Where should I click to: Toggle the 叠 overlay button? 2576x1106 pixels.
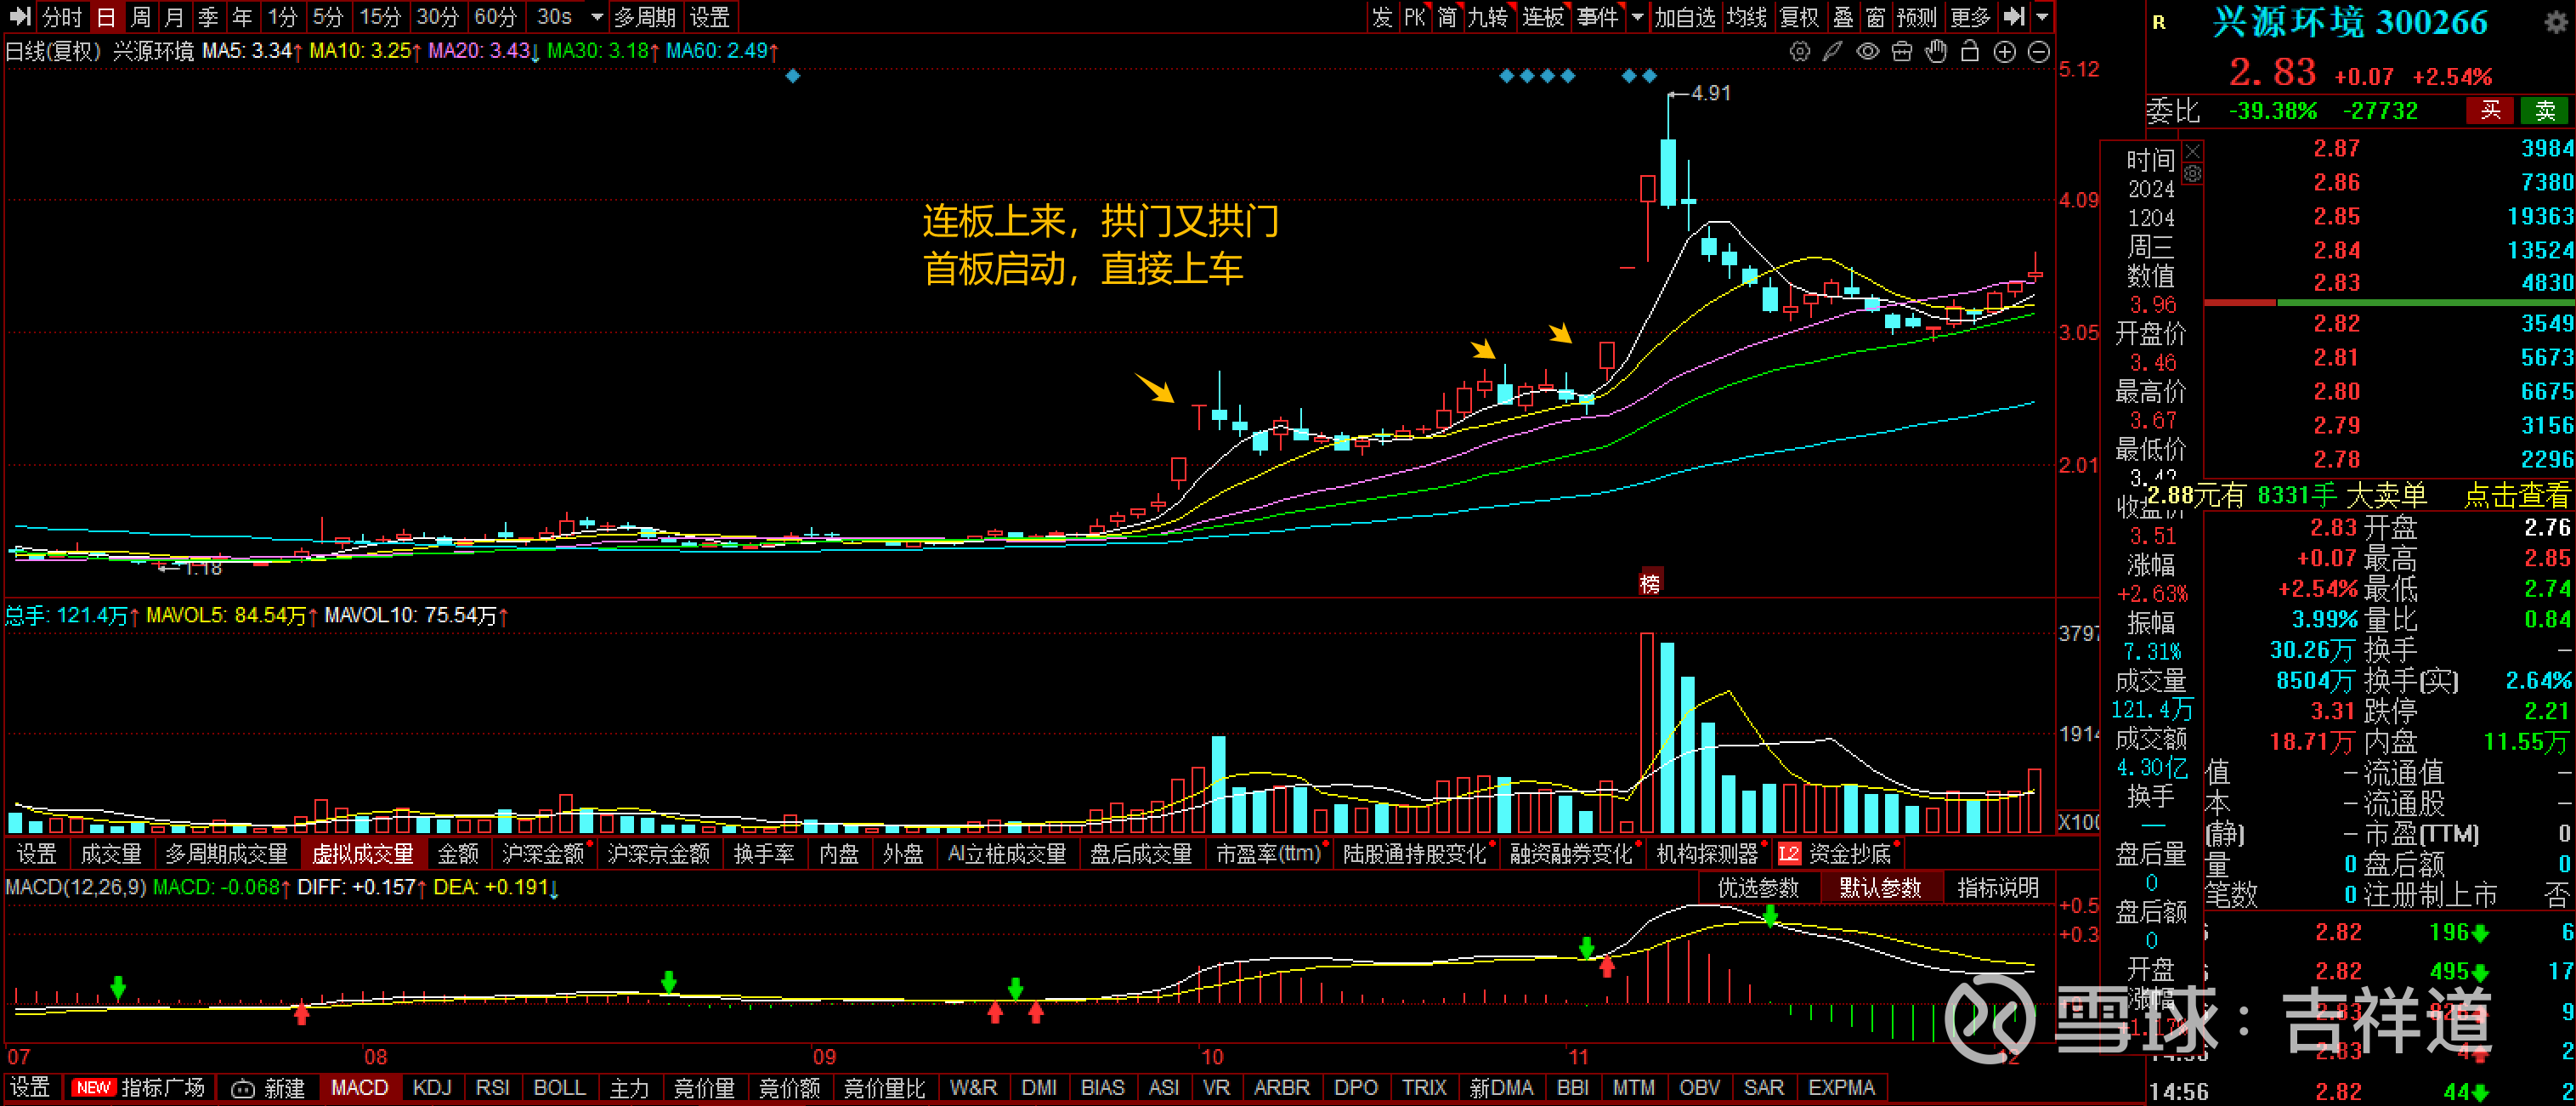point(1843,16)
